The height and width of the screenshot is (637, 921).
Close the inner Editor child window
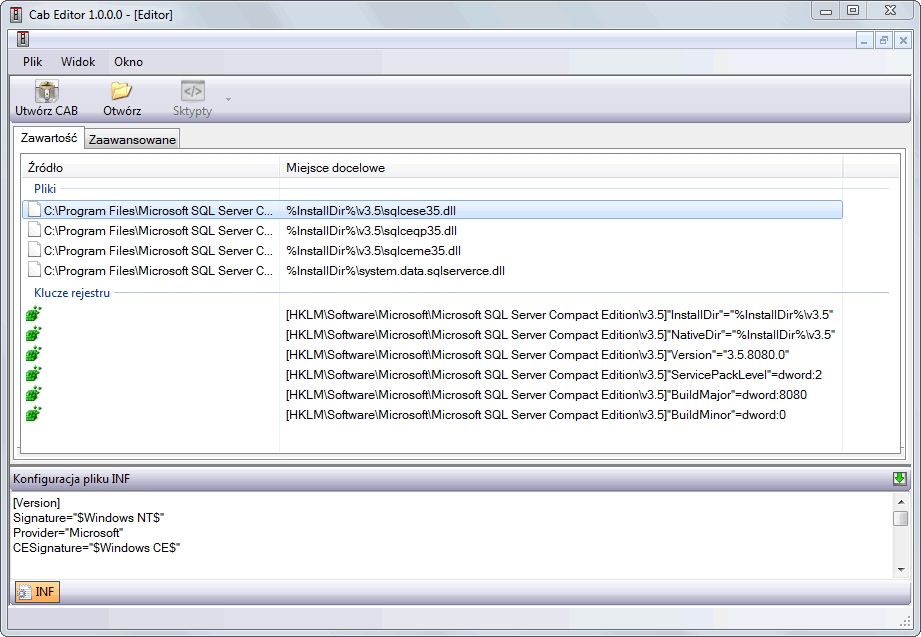pos(903,41)
